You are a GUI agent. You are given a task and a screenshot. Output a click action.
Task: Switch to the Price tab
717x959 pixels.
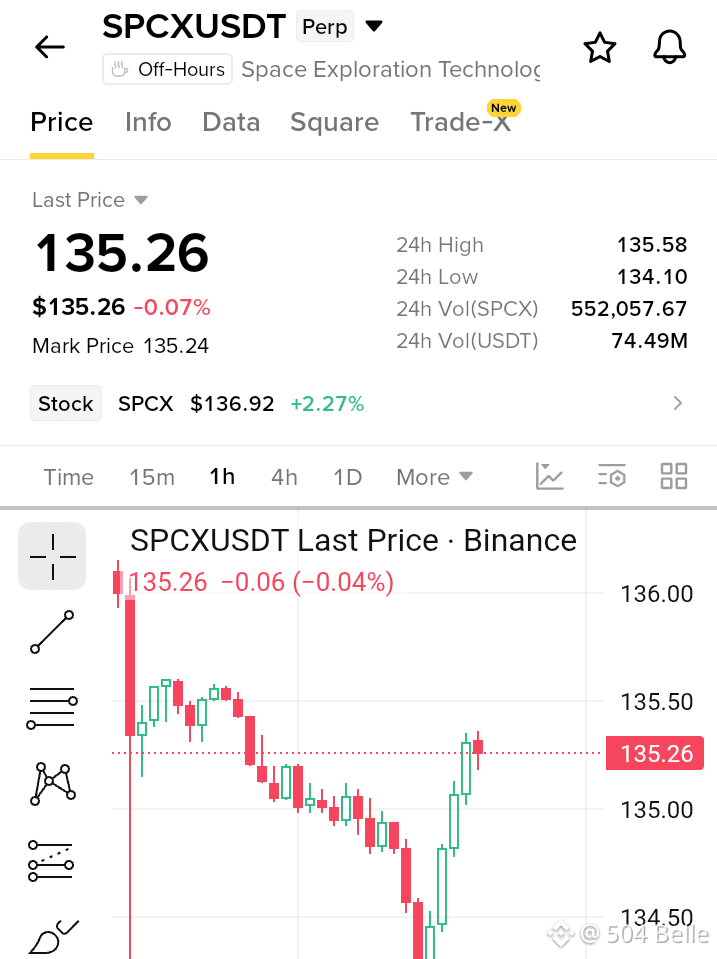[x=62, y=122]
